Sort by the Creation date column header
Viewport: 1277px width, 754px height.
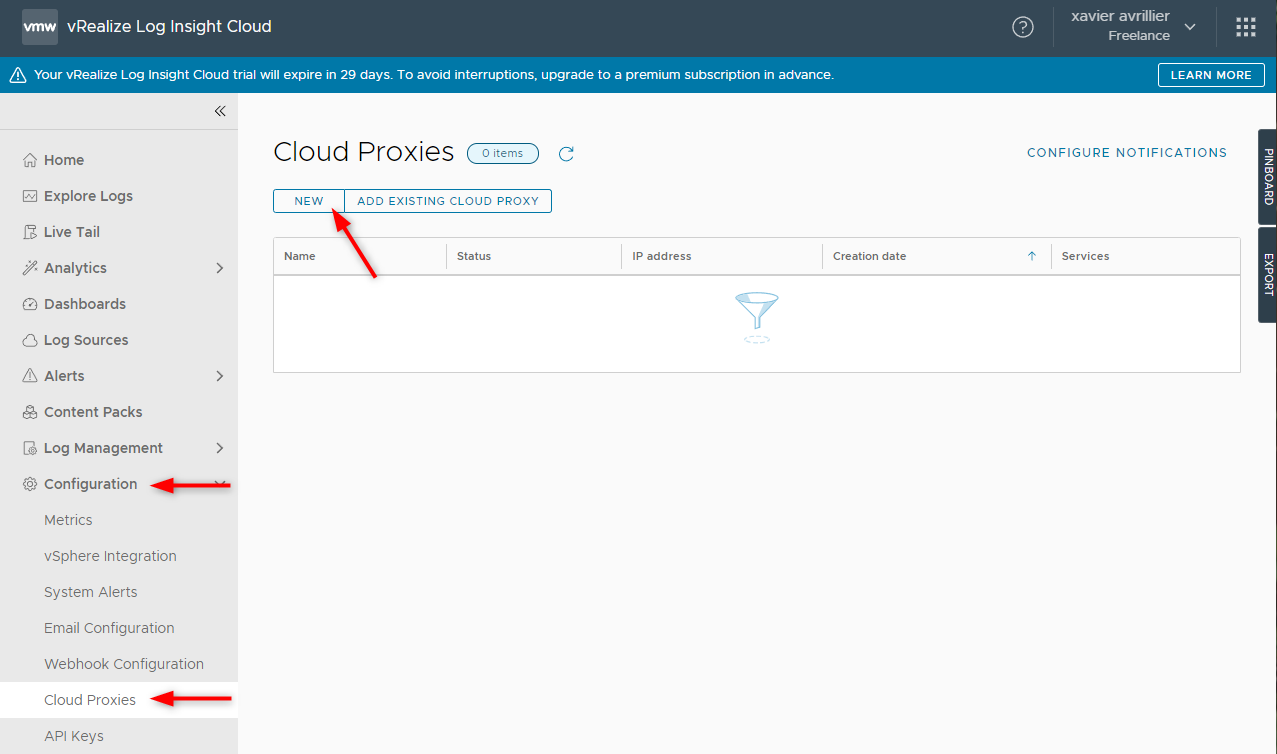(x=870, y=256)
